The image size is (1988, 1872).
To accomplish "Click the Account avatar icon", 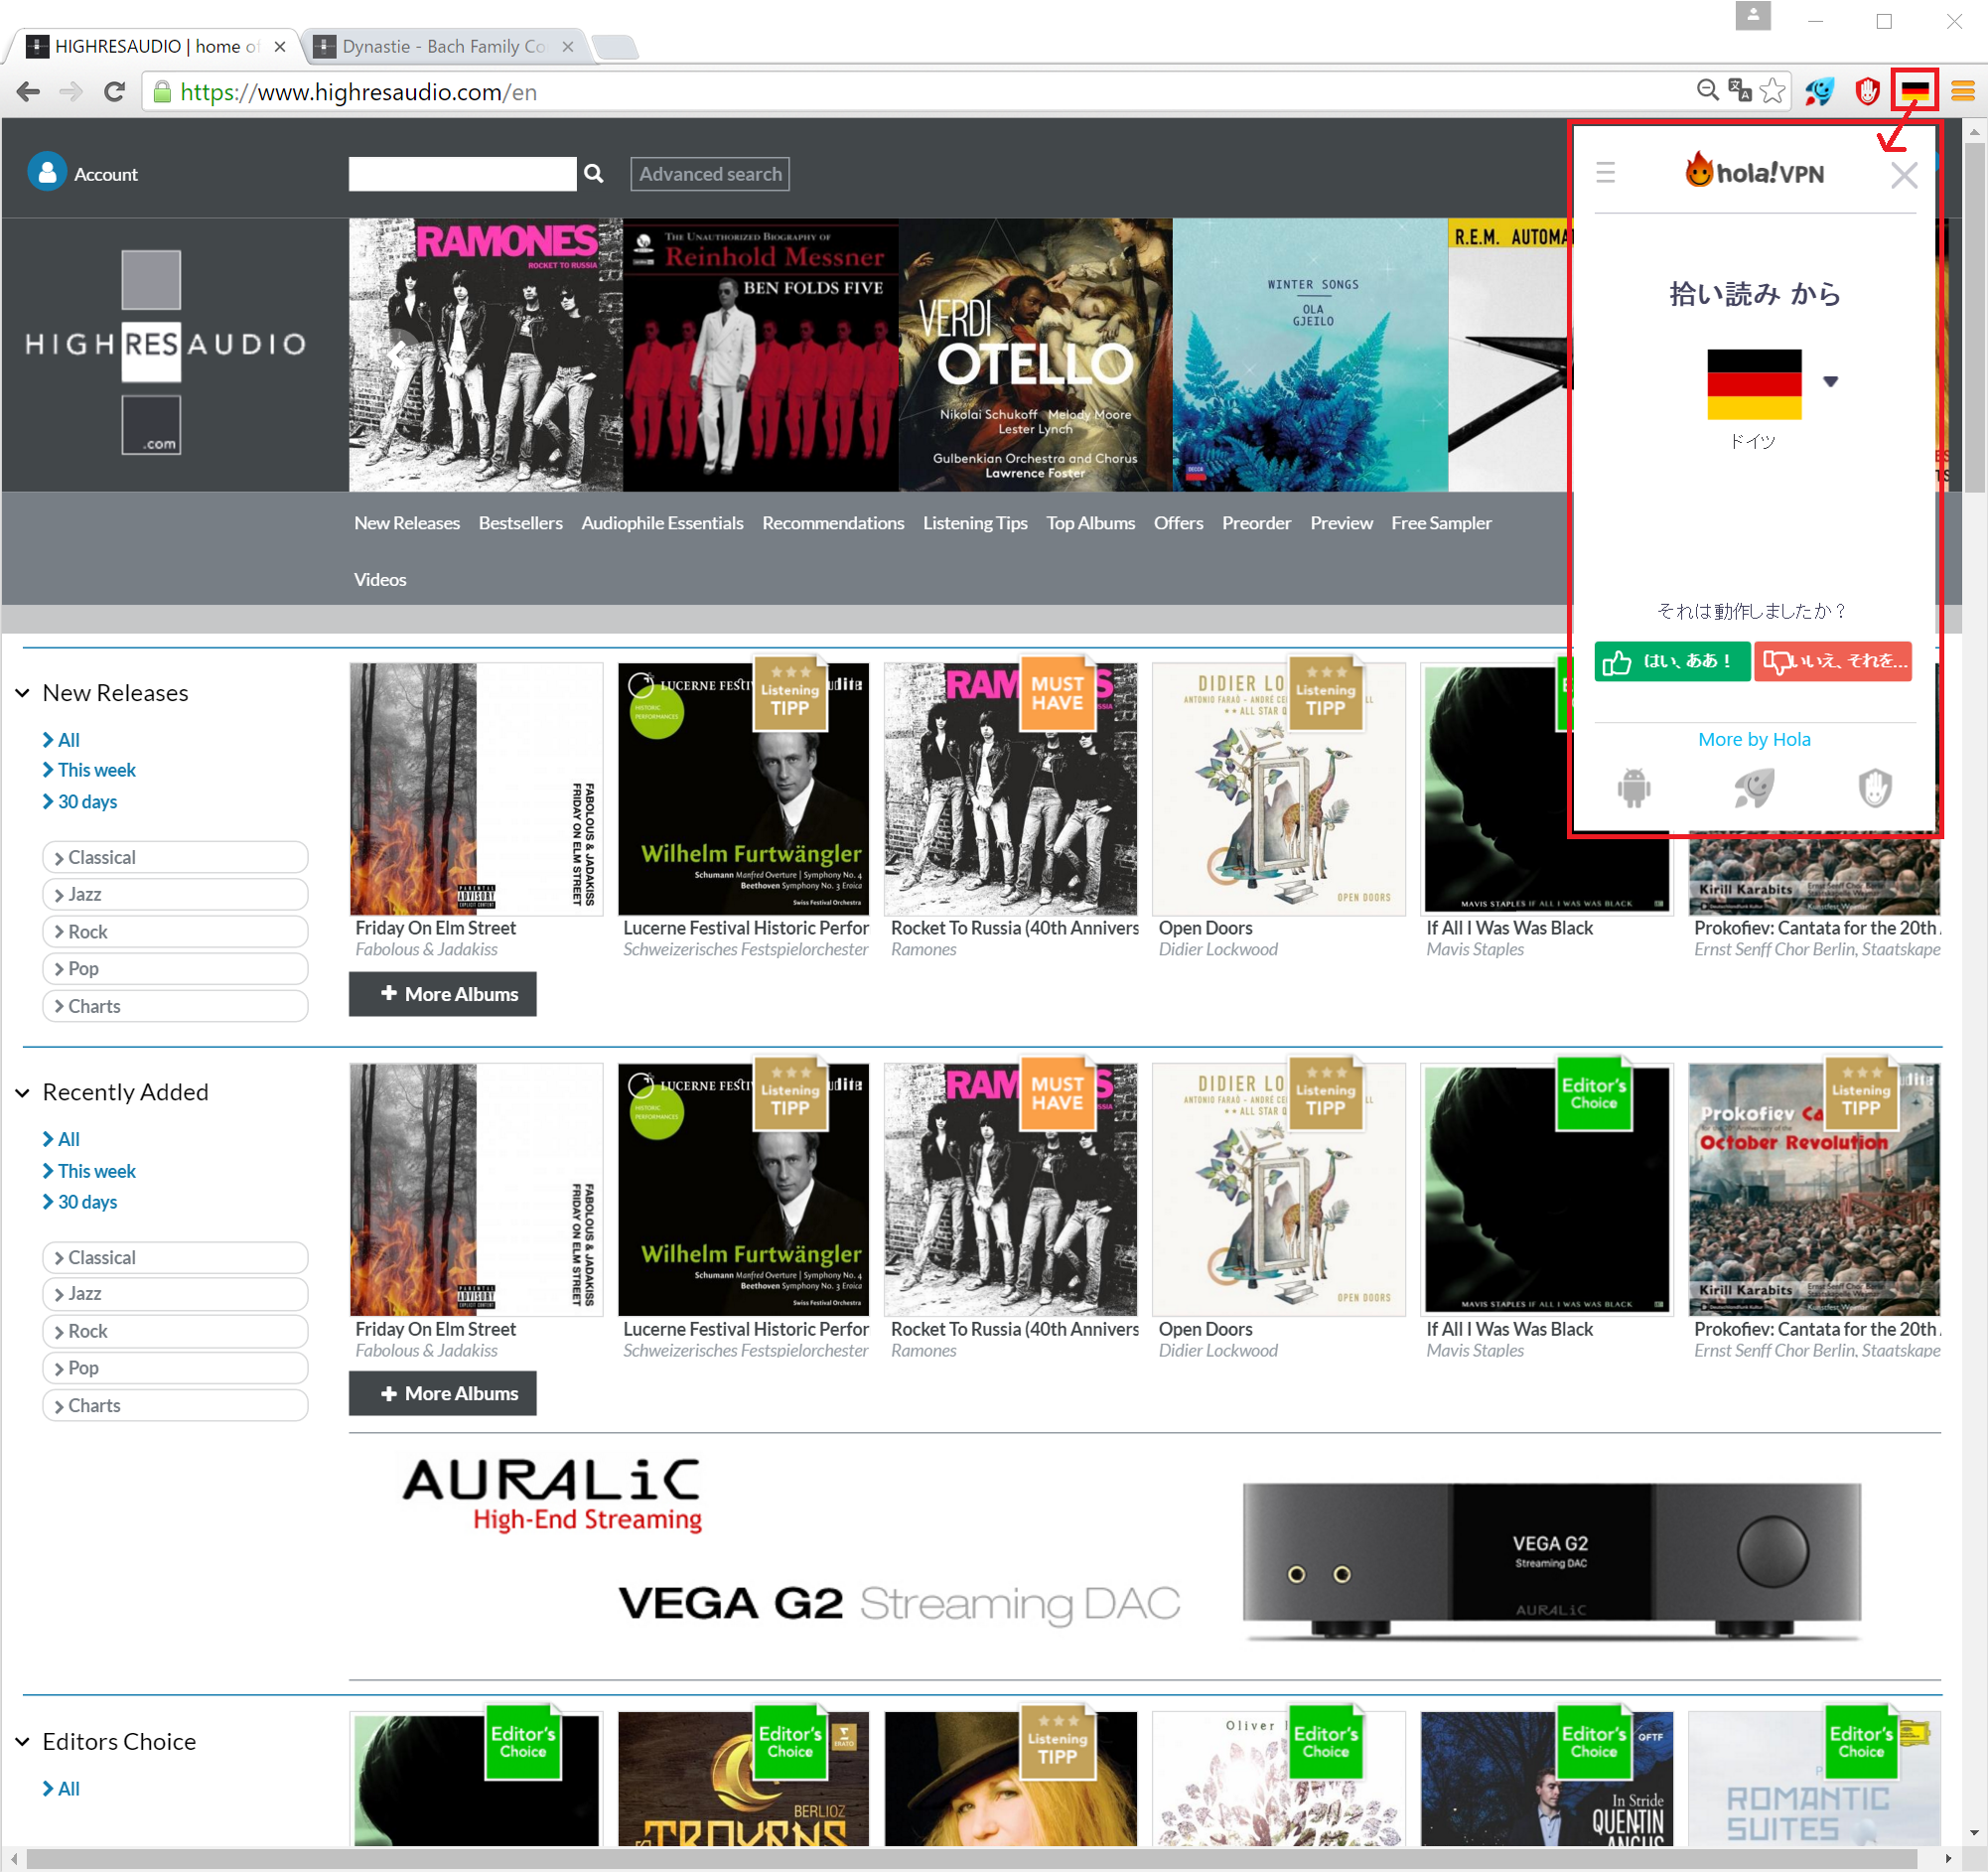I will pyautogui.click(x=47, y=172).
